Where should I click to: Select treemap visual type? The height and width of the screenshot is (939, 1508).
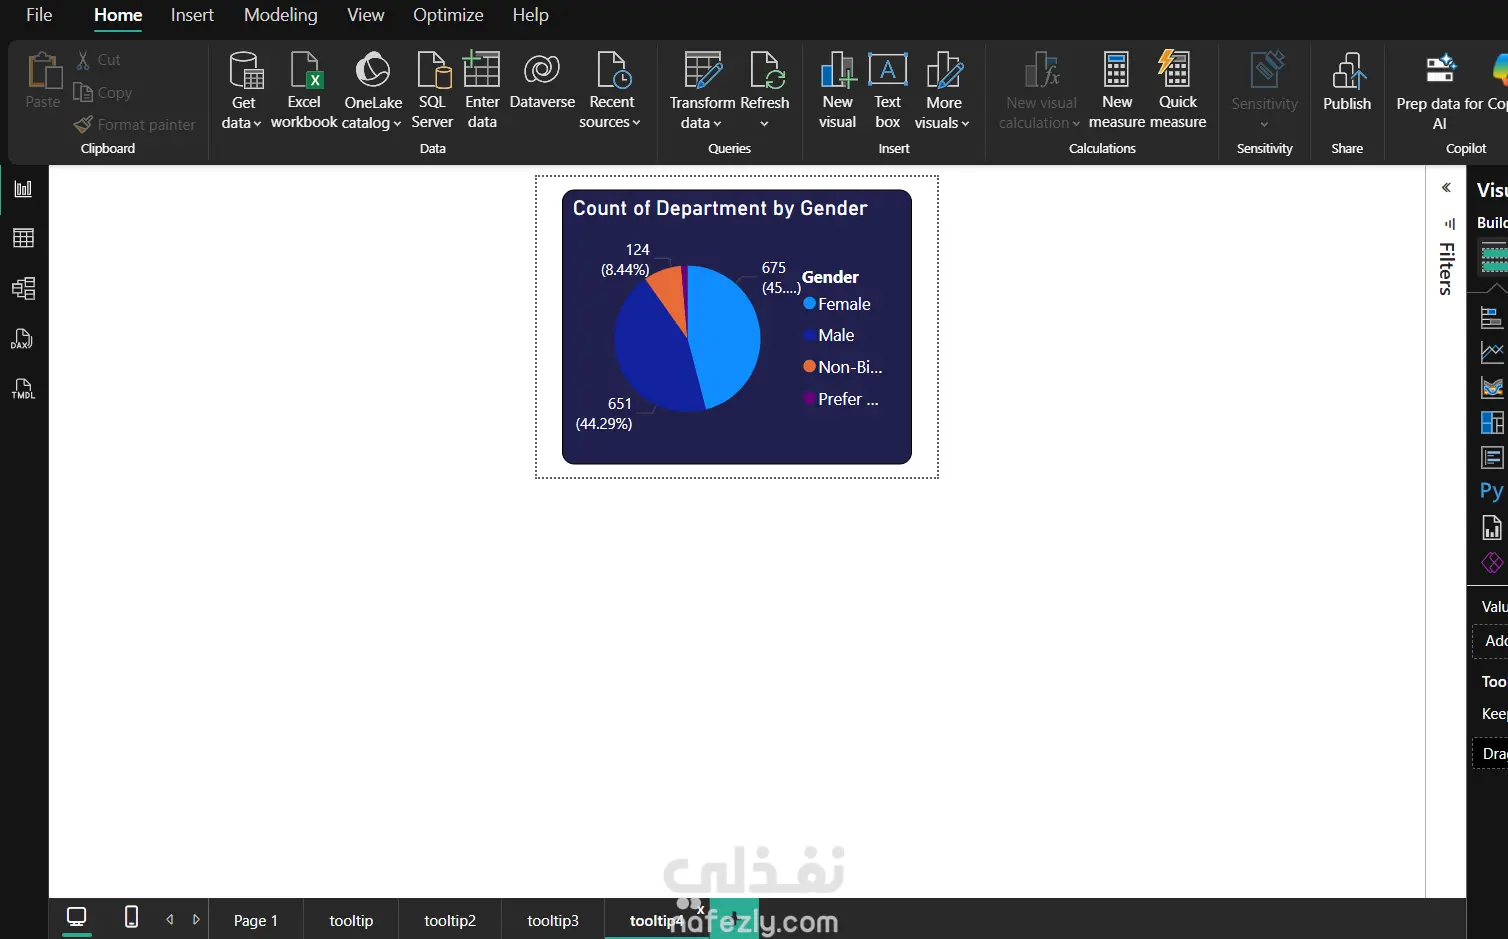[1491, 422]
